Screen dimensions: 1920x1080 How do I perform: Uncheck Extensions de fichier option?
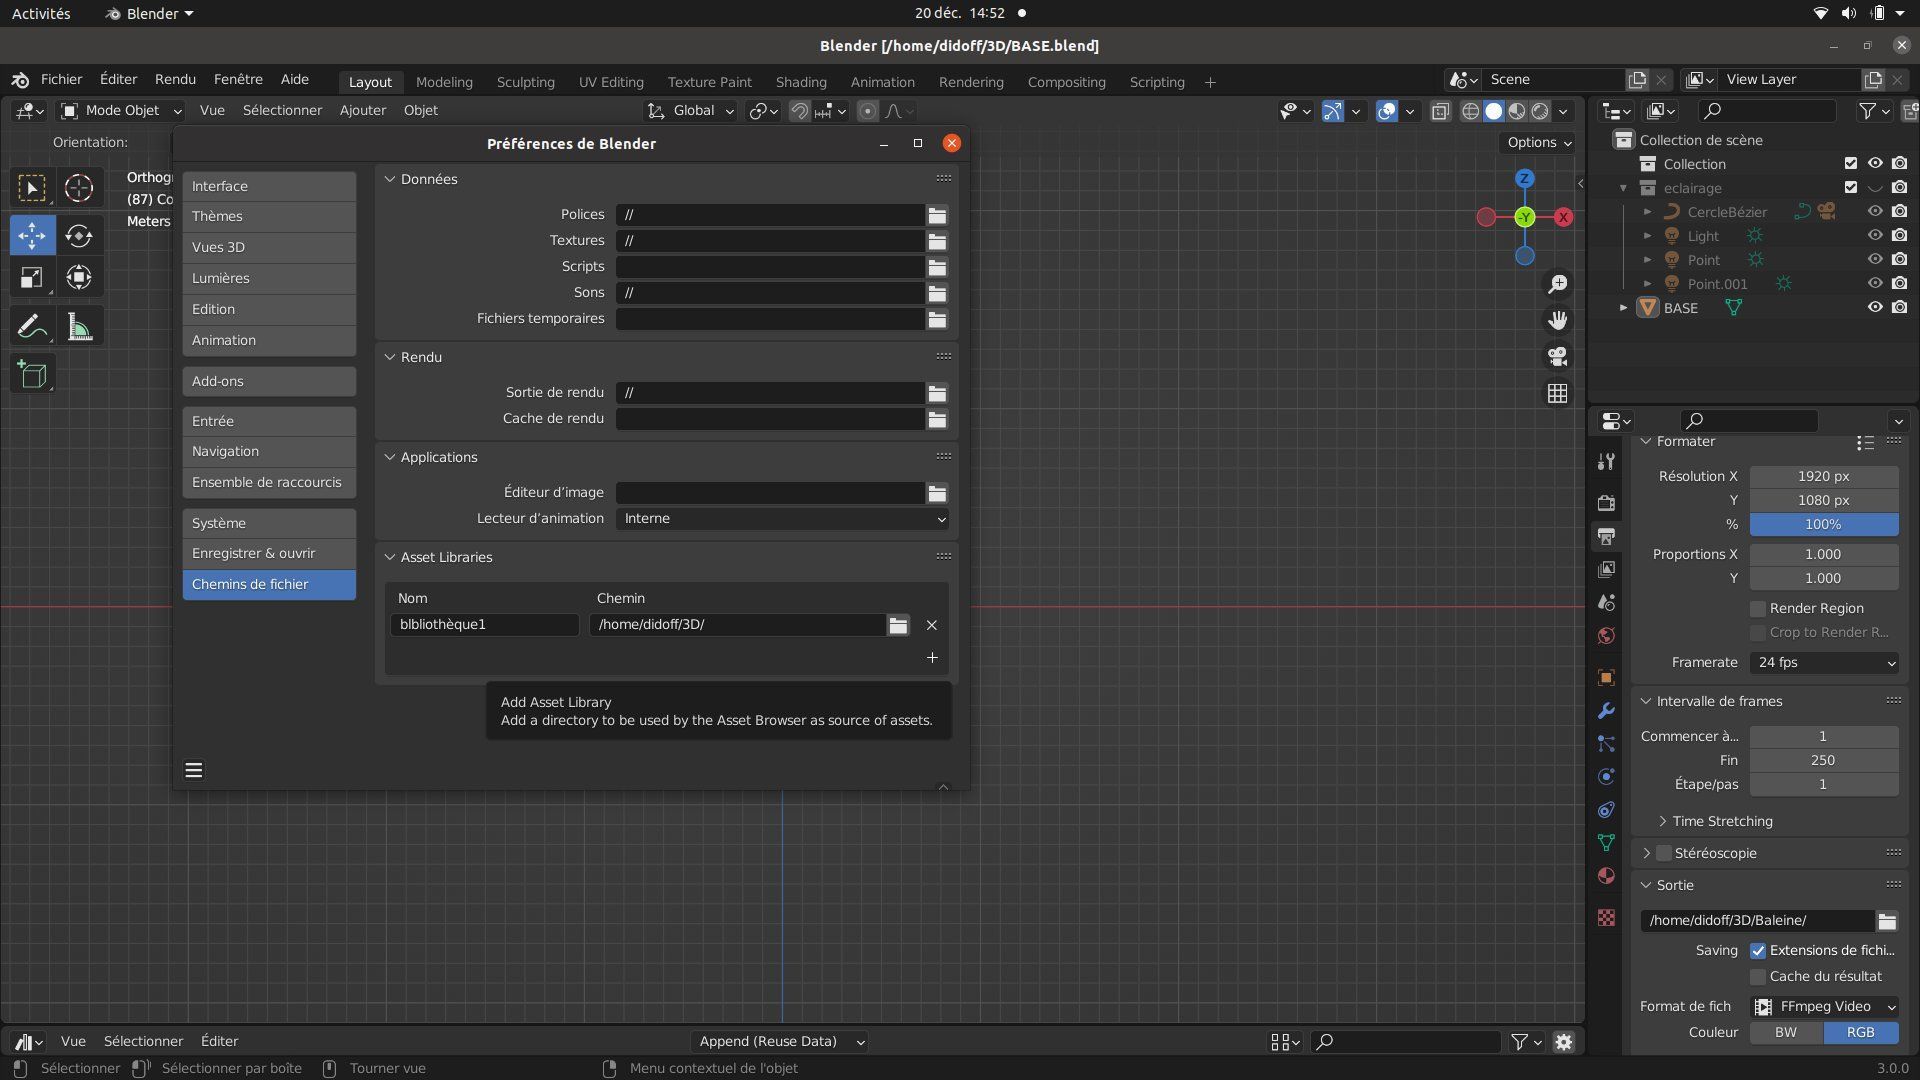pyautogui.click(x=1757, y=951)
